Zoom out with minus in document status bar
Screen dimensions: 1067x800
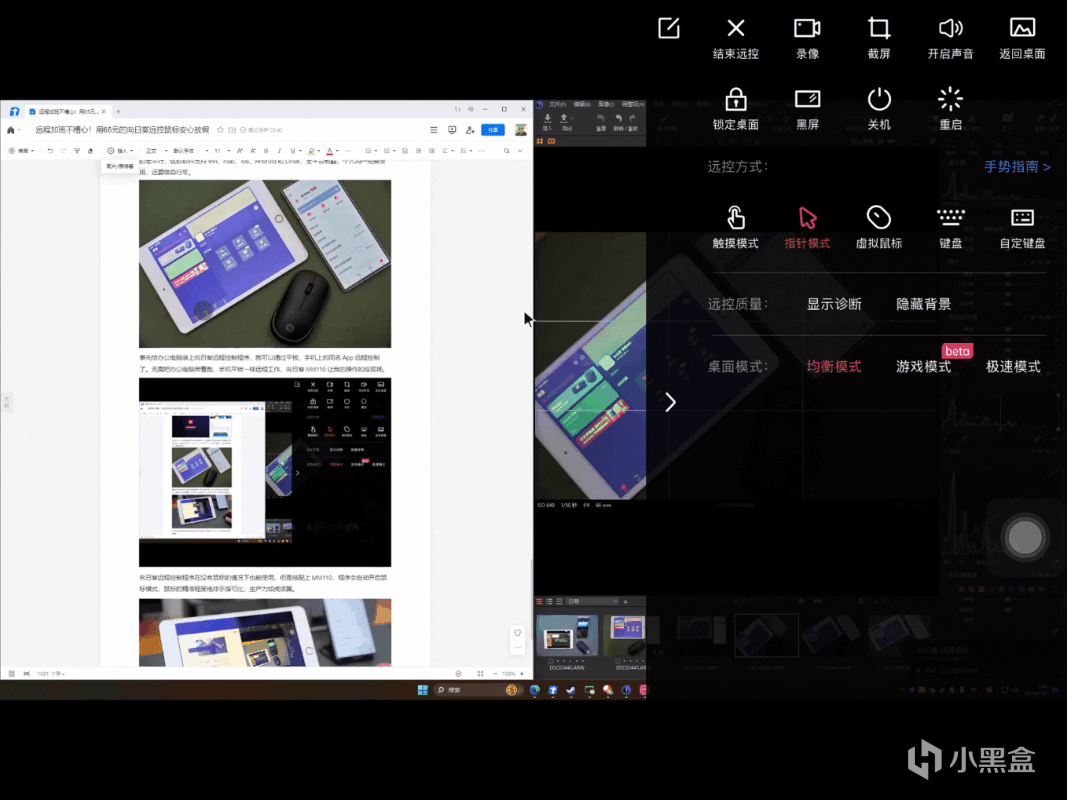point(495,673)
